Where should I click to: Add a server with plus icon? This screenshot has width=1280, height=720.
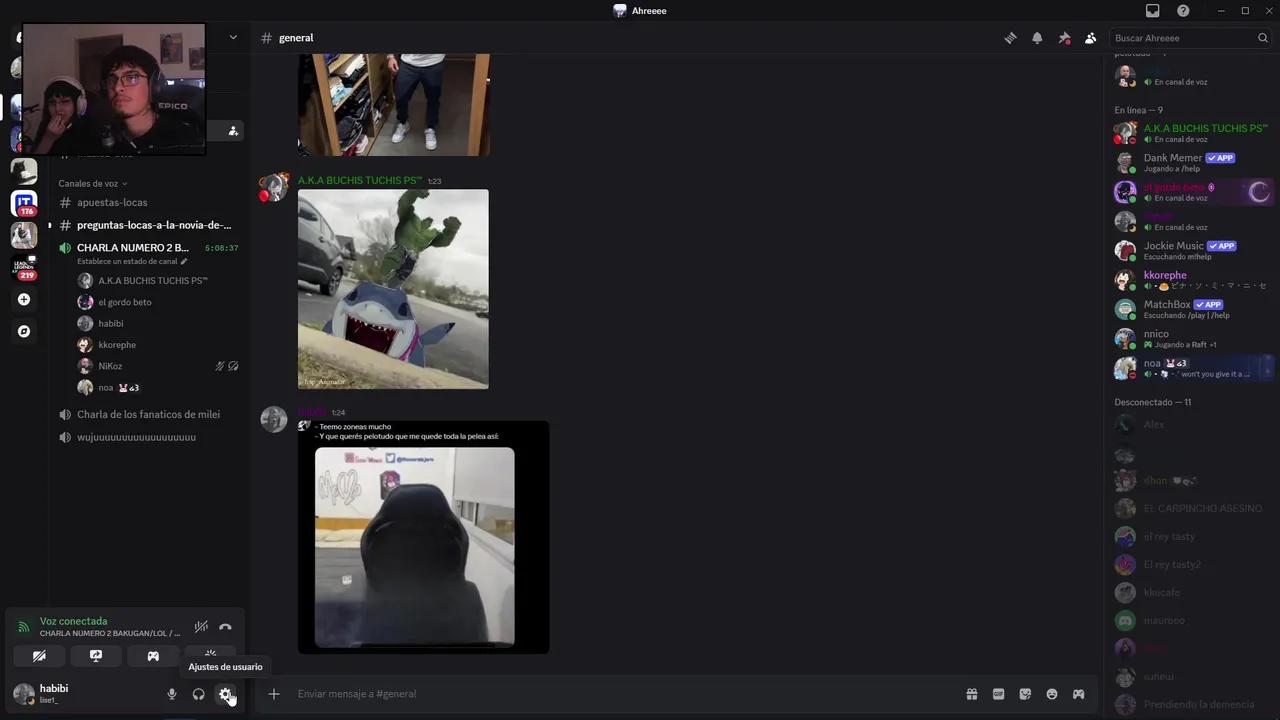click(24, 299)
